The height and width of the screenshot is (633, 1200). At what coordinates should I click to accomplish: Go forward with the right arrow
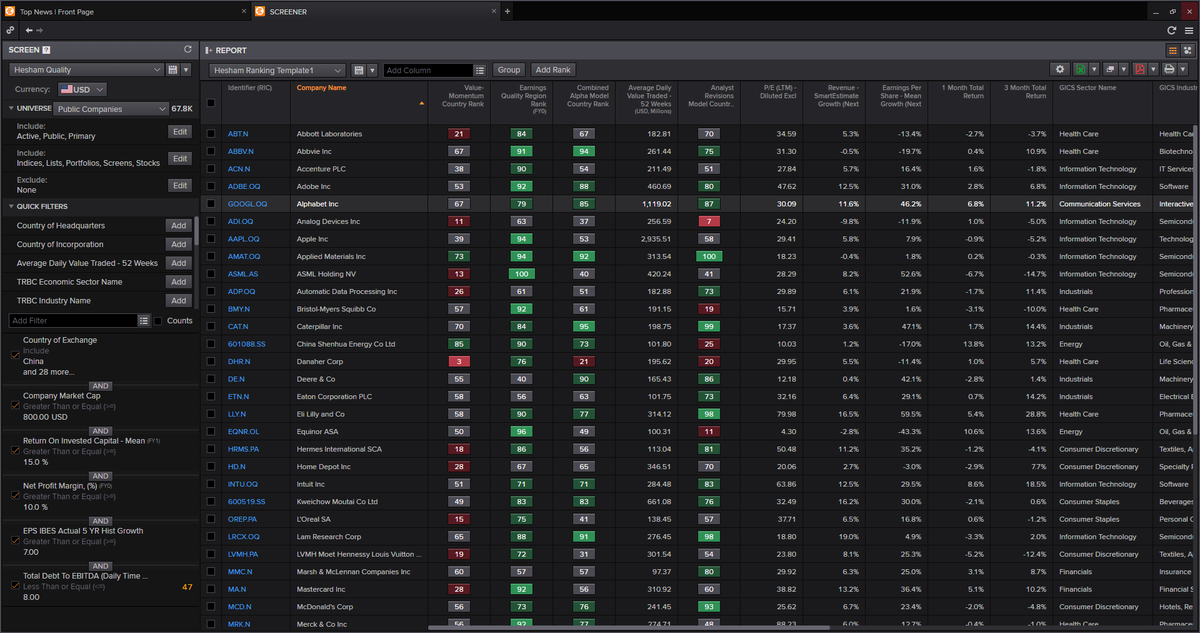pyautogui.click(x=40, y=31)
